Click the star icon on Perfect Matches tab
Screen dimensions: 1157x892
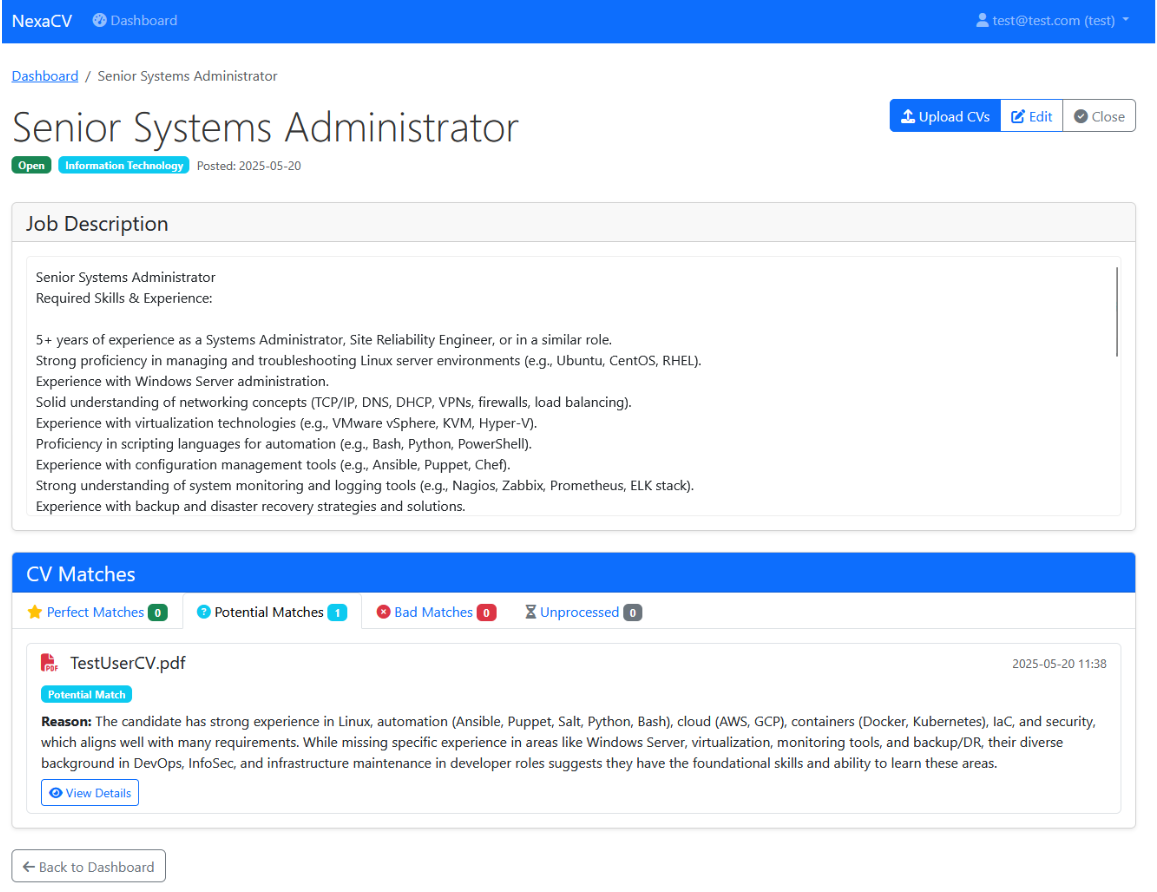[36, 611]
